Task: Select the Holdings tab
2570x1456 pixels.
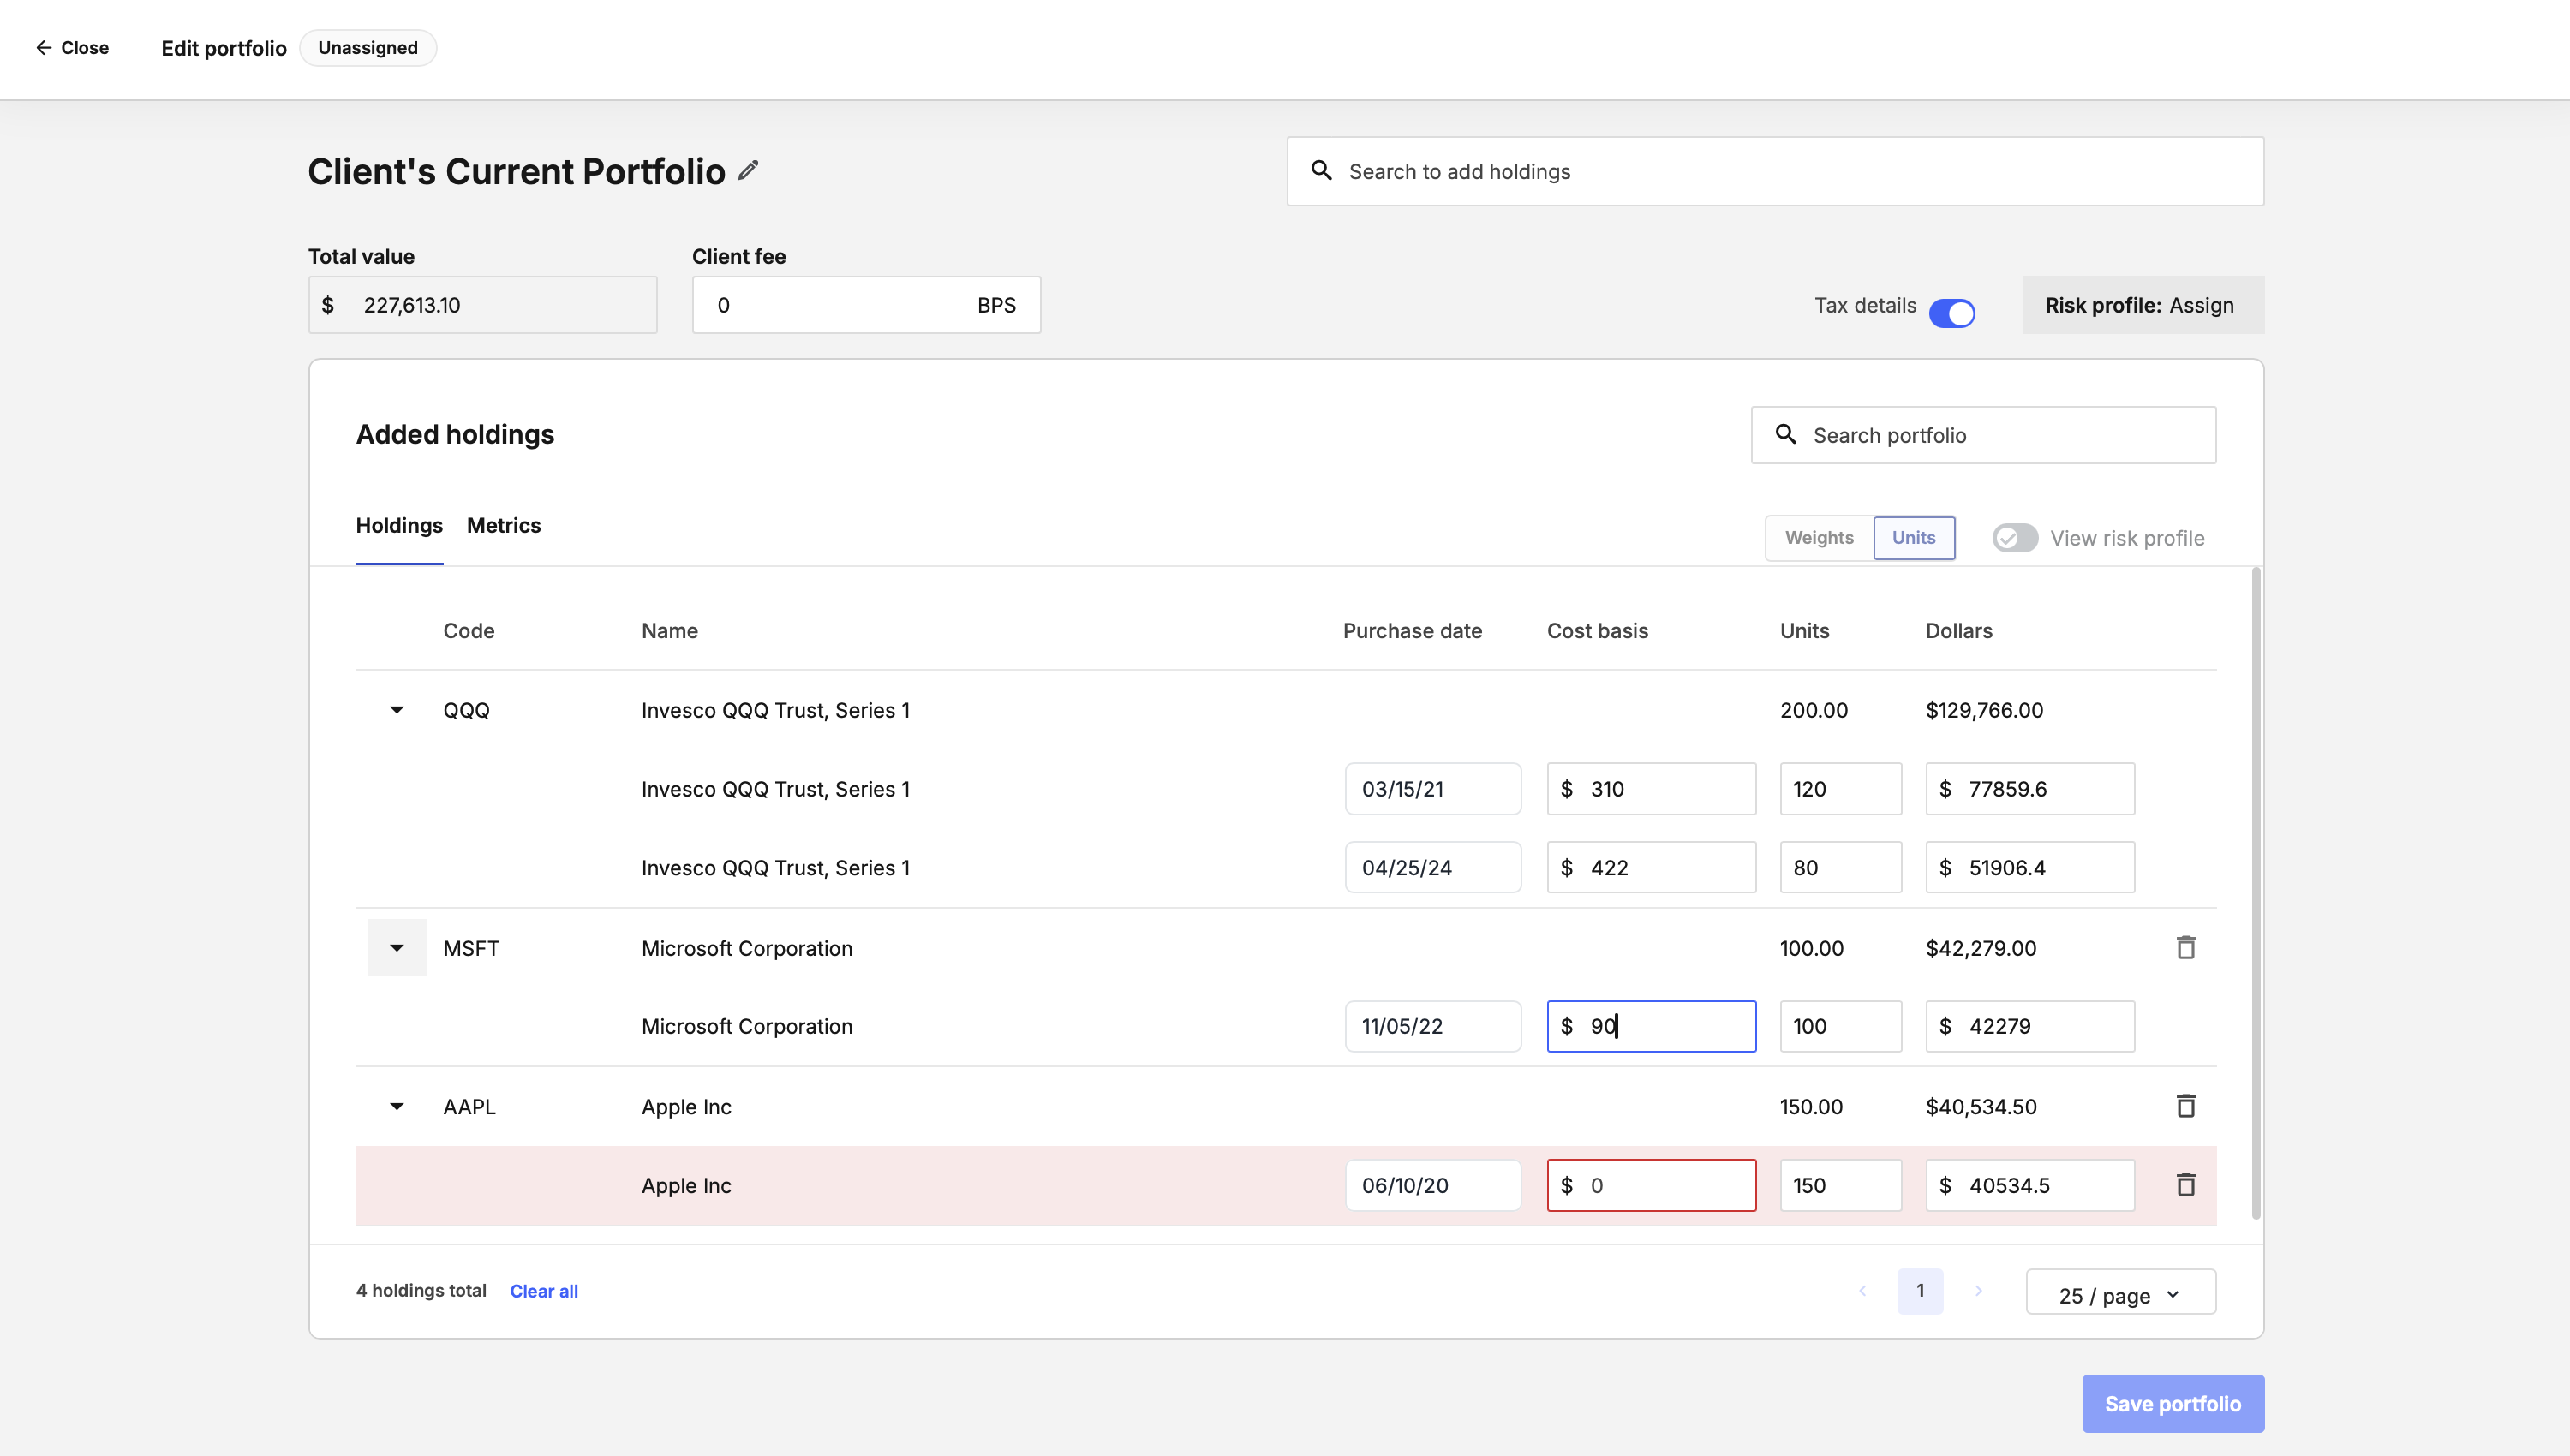Action: coord(399,526)
